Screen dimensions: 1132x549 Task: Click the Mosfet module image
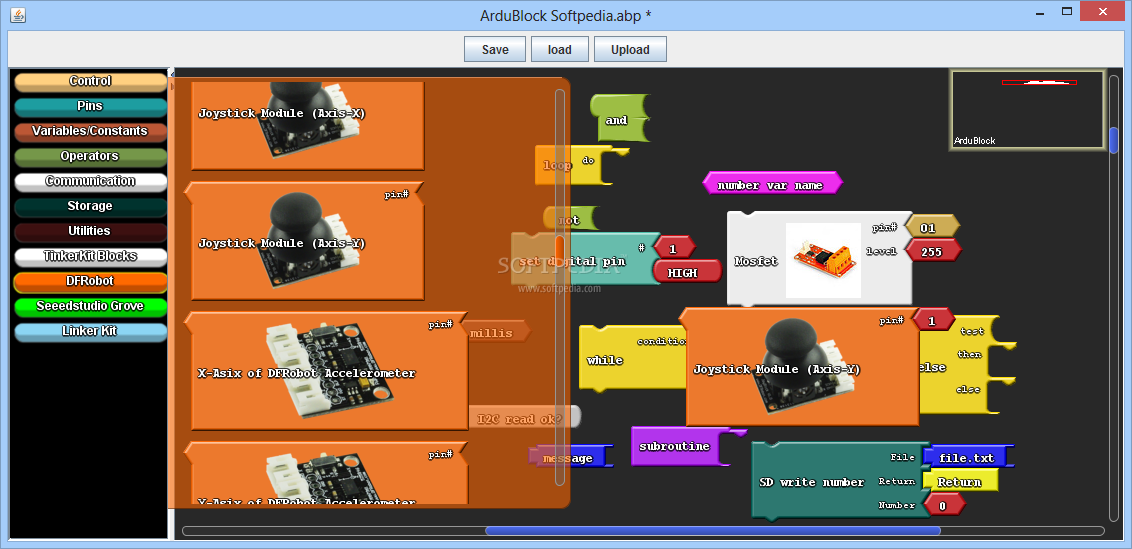(x=823, y=260)
